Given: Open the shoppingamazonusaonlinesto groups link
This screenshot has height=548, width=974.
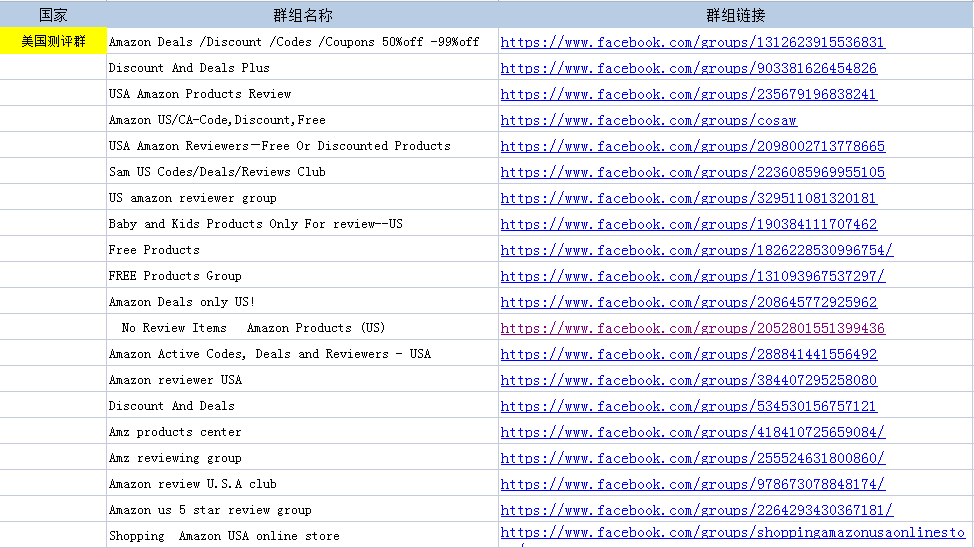Looking at the screenshot, I should (733, 533).
